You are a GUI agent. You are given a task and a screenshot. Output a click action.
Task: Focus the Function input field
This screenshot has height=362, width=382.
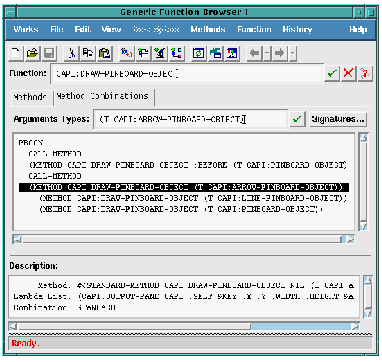[187, 74]
